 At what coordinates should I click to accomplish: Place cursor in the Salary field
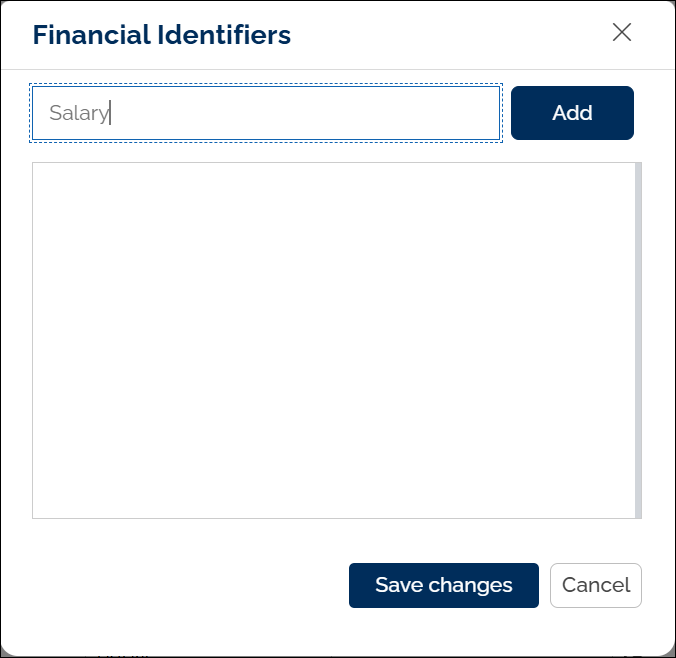click(x=266, y=113)
